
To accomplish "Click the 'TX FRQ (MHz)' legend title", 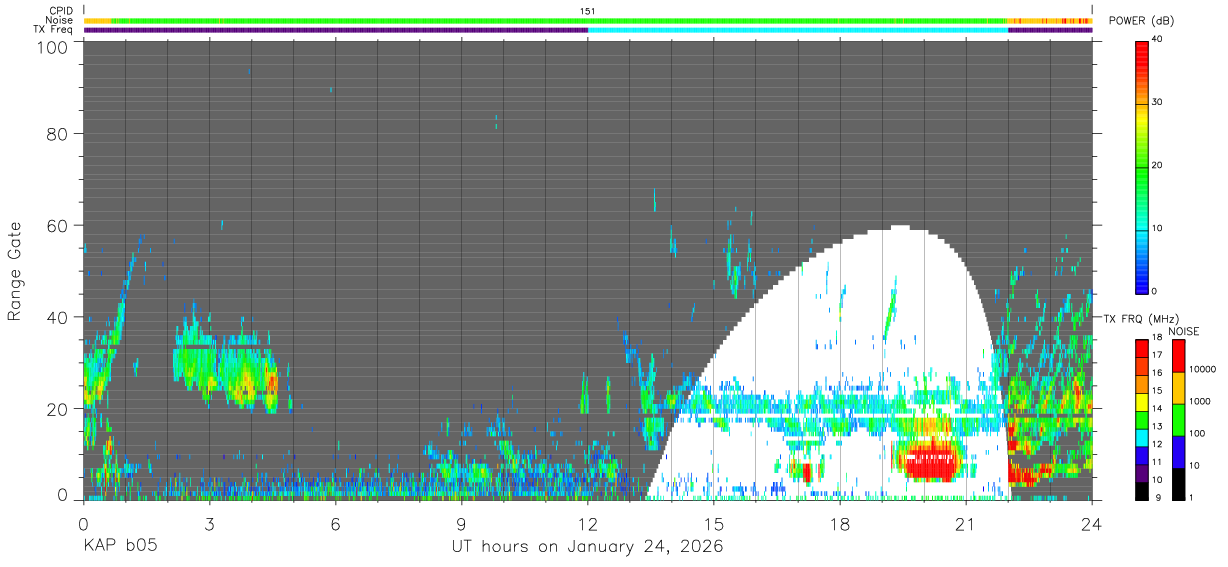I will pos(1141,319).
